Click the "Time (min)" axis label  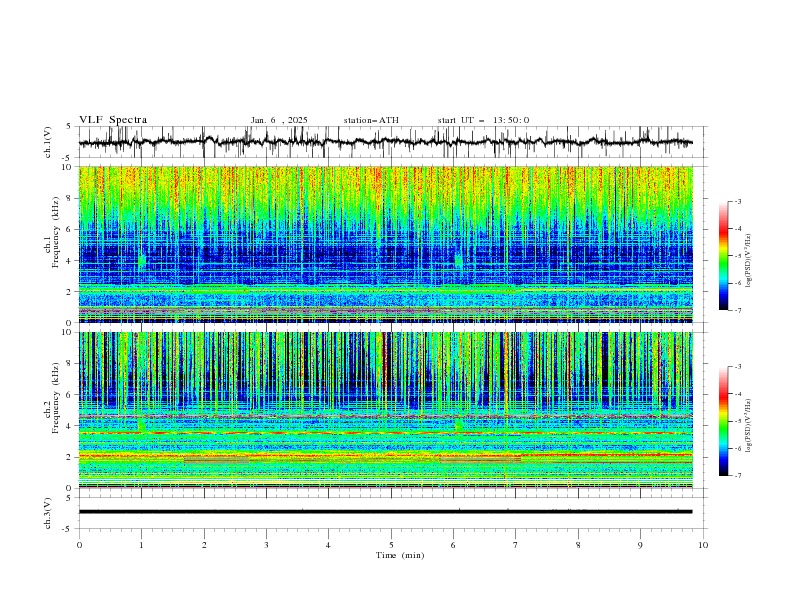tap(400, 555)
